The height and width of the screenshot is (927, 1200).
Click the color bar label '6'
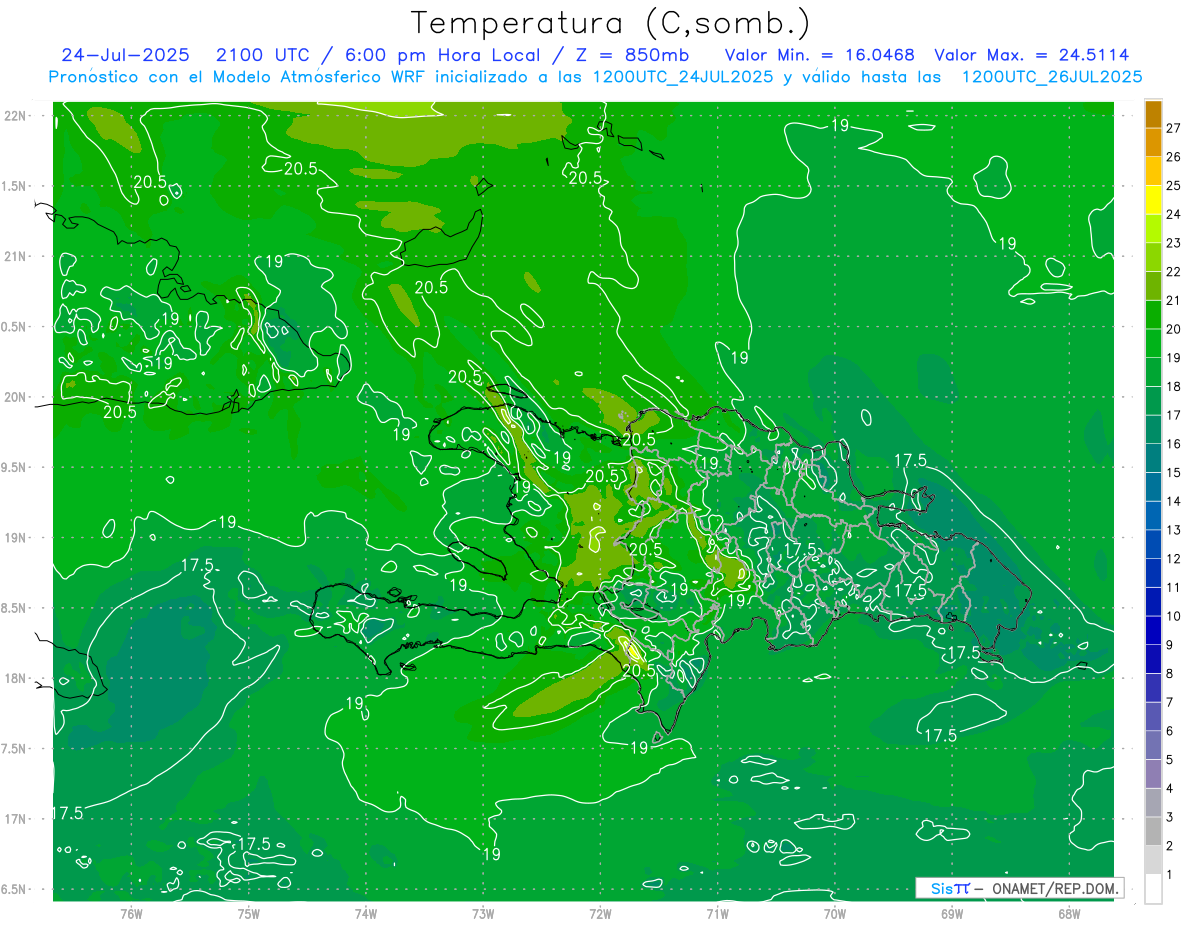(1170, 732)
